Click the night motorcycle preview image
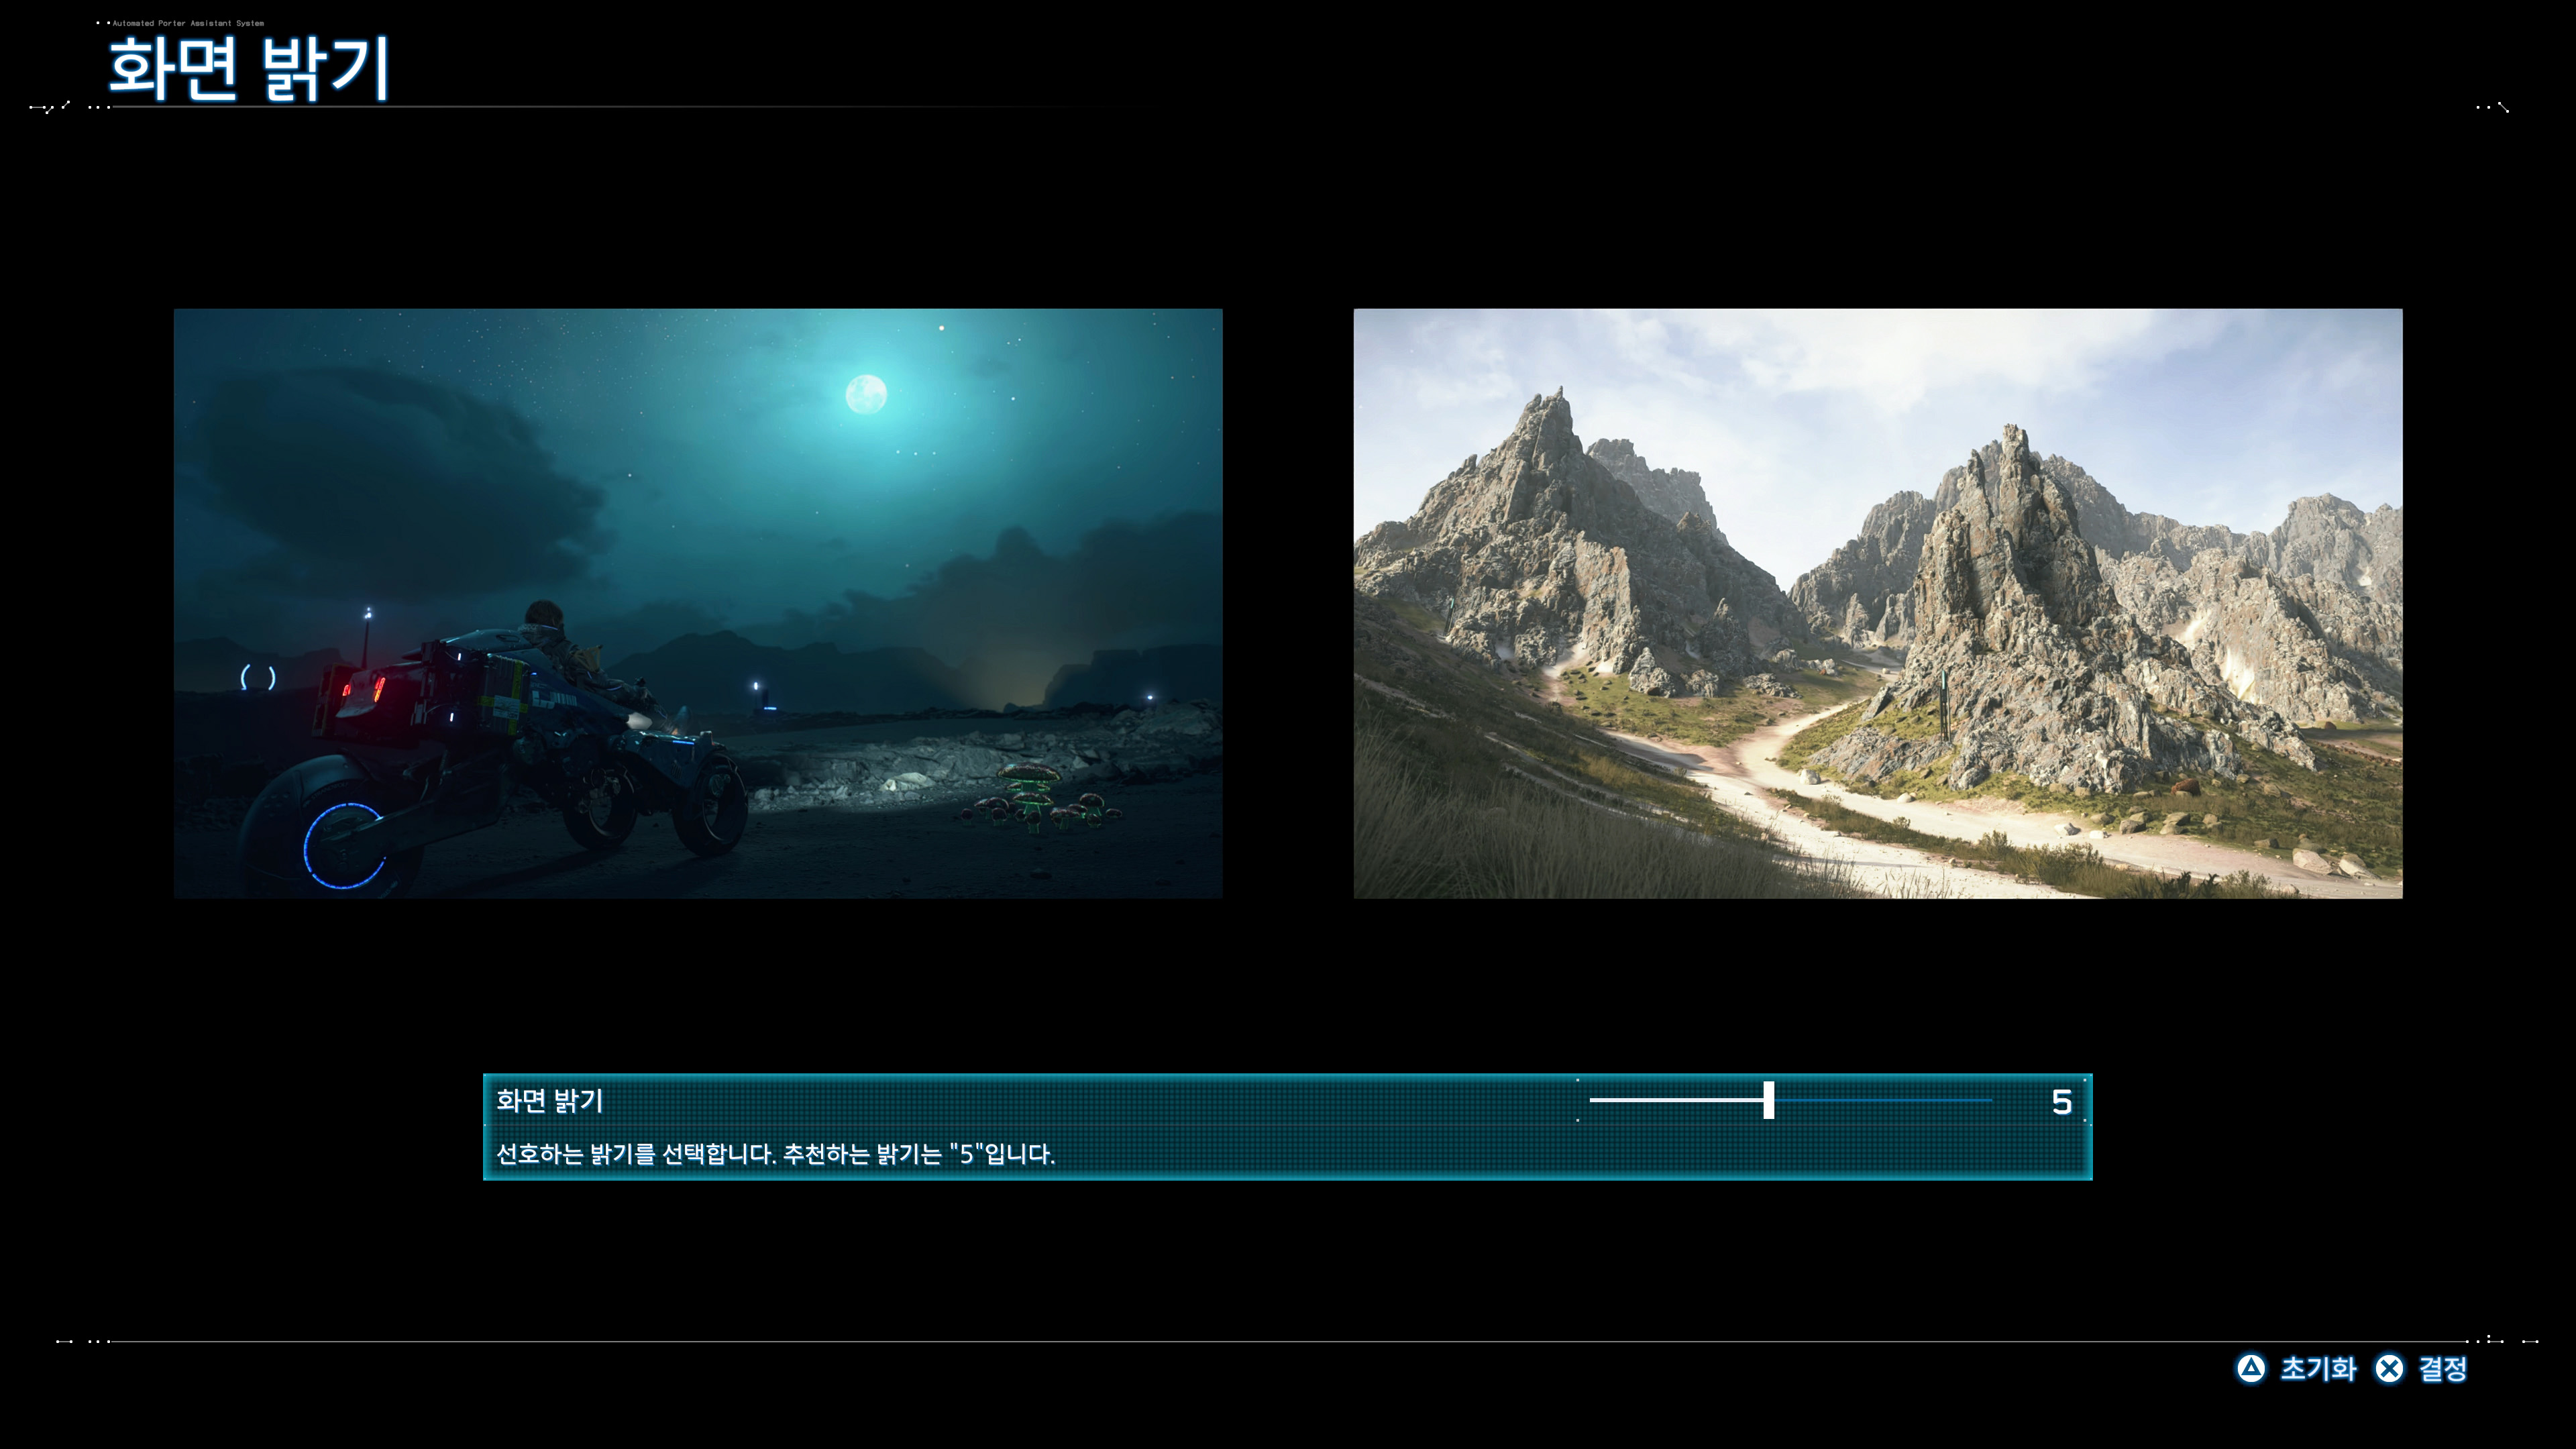 tap(698, 603)
